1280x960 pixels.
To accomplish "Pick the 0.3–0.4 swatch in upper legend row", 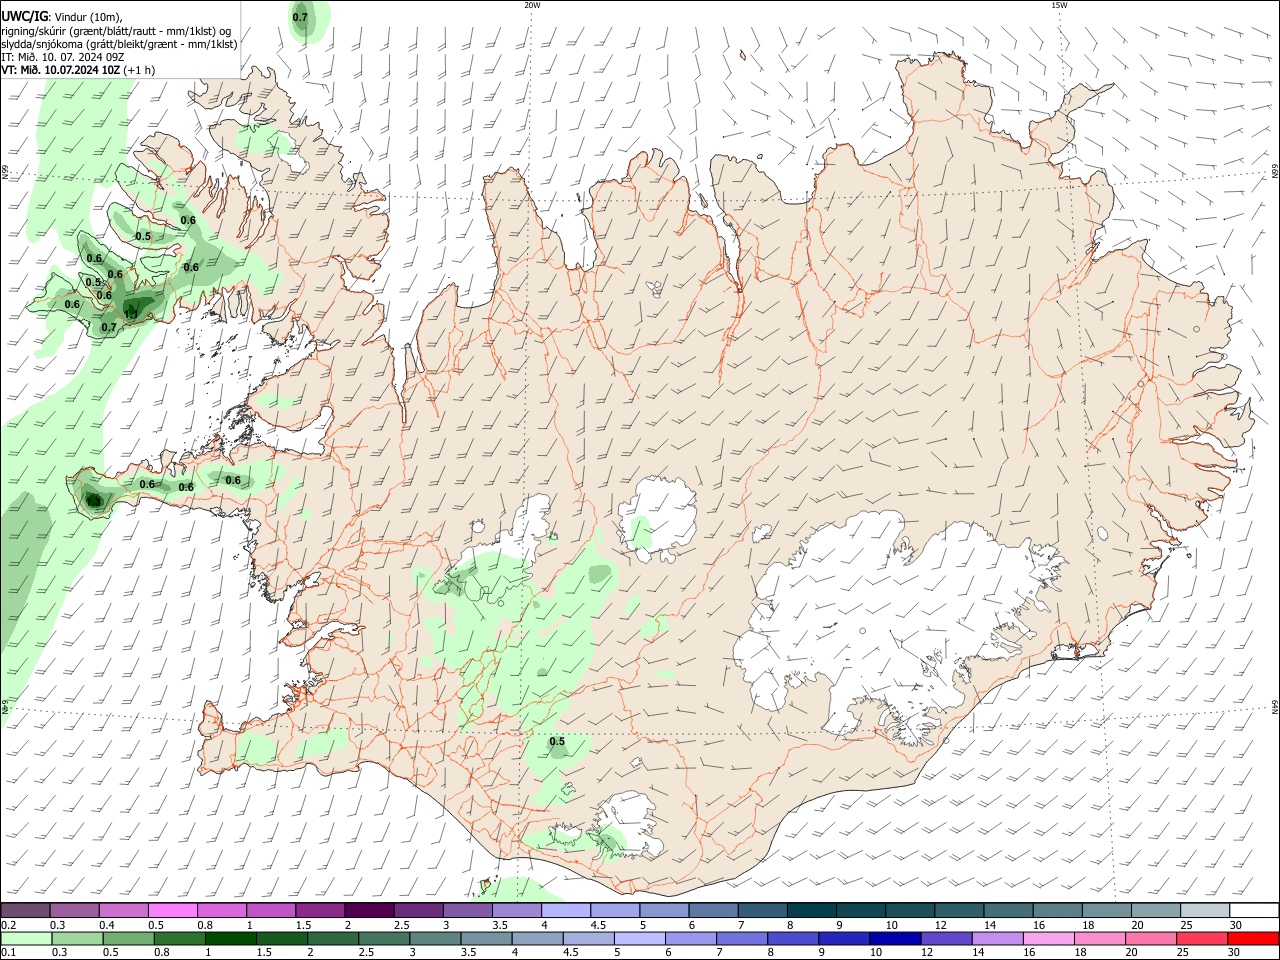I will (x=74, y=911).
